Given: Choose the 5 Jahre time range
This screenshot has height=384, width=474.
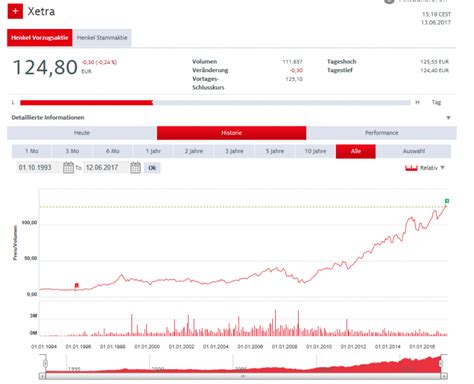Looking at the screenshot, I should pos(275,151).
